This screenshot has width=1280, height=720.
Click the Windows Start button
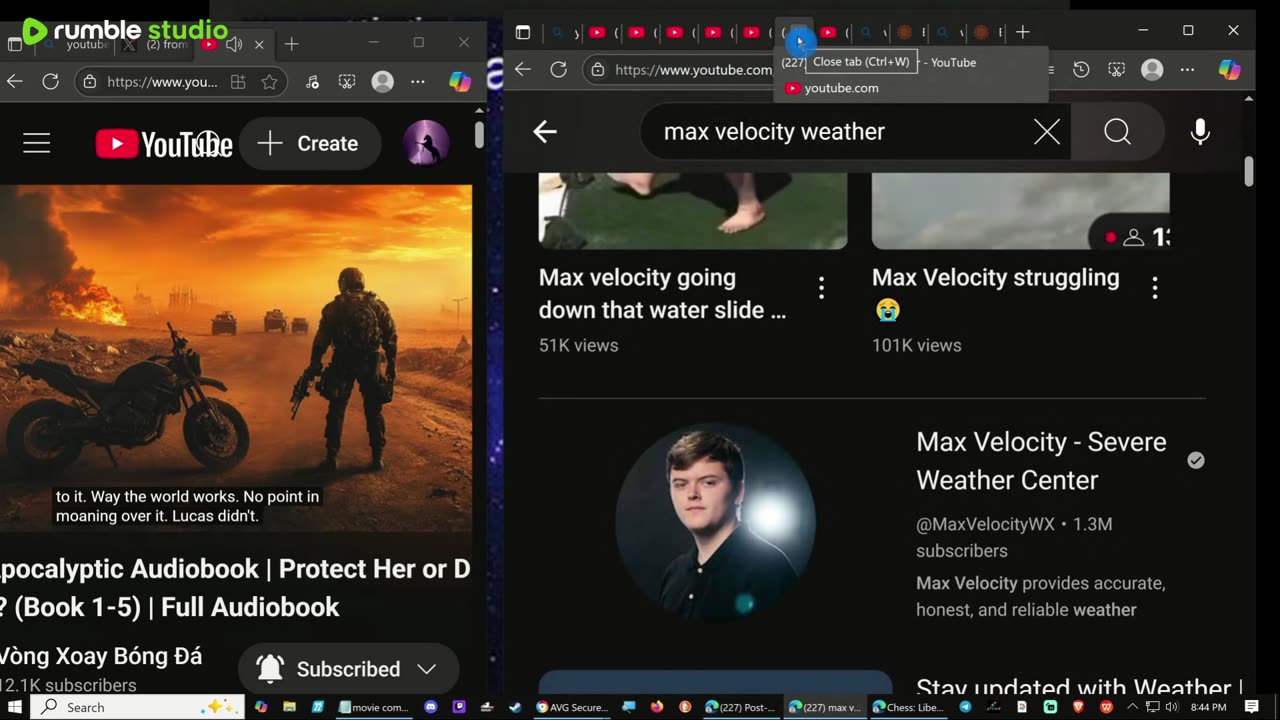tap(14, 707)
